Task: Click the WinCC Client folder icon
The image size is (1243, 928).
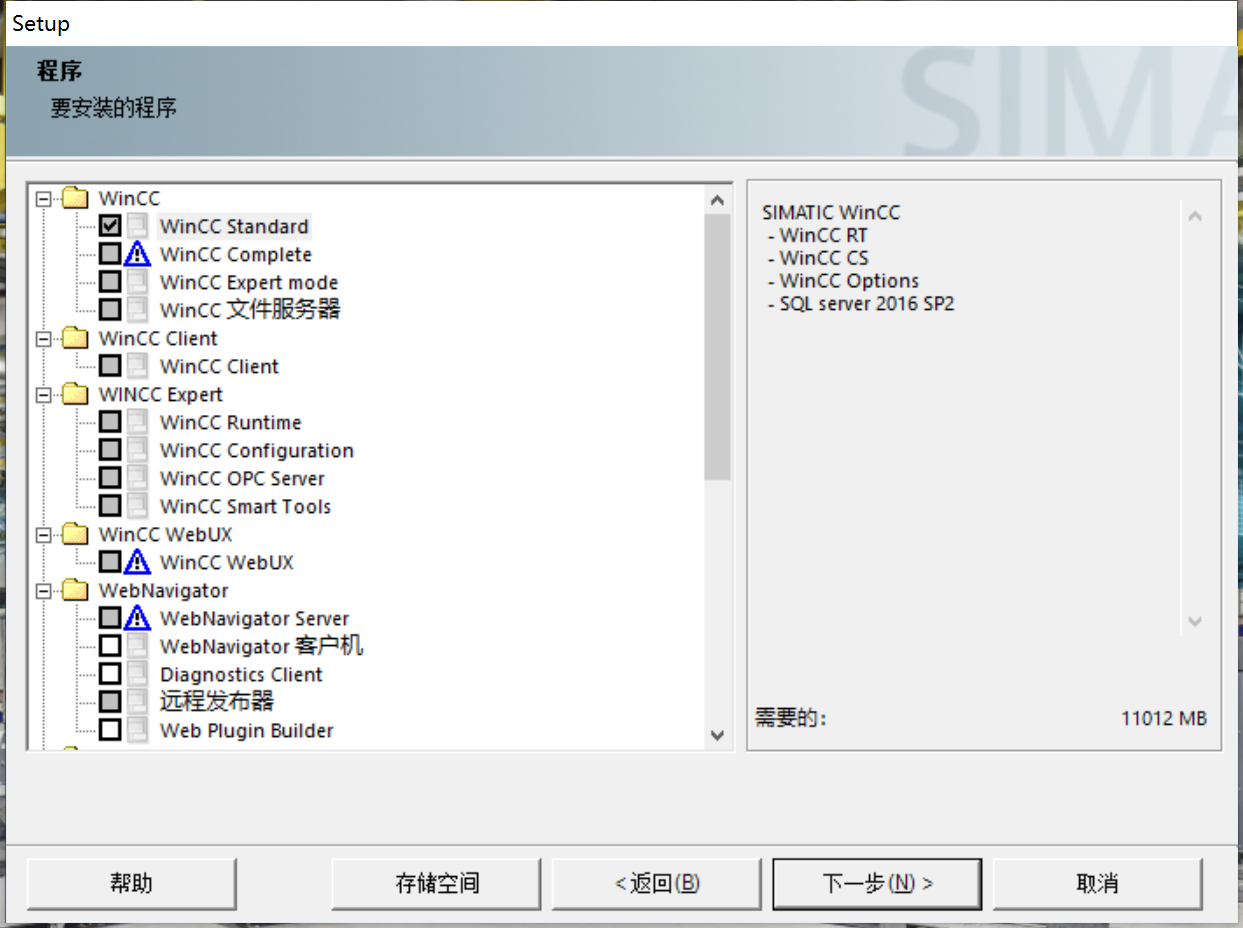Action: 76,338
